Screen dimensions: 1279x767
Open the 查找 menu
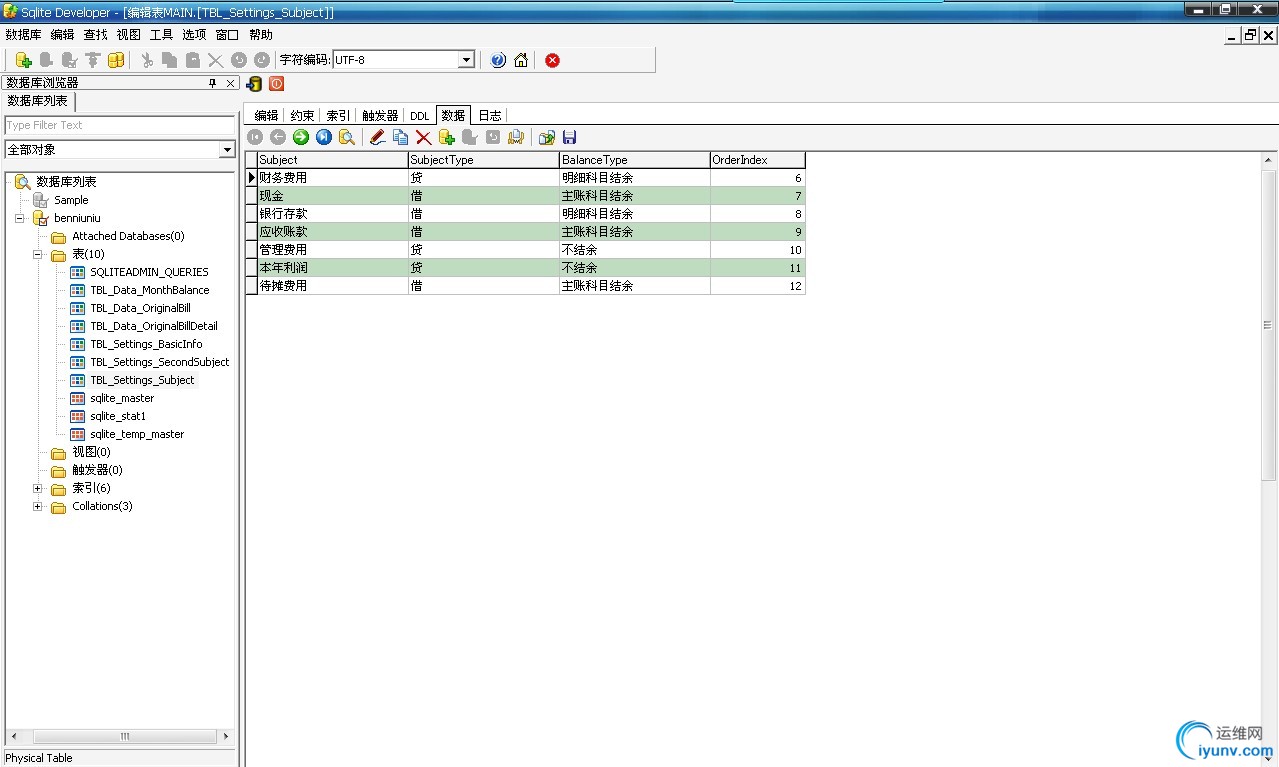tap(95, 35)
